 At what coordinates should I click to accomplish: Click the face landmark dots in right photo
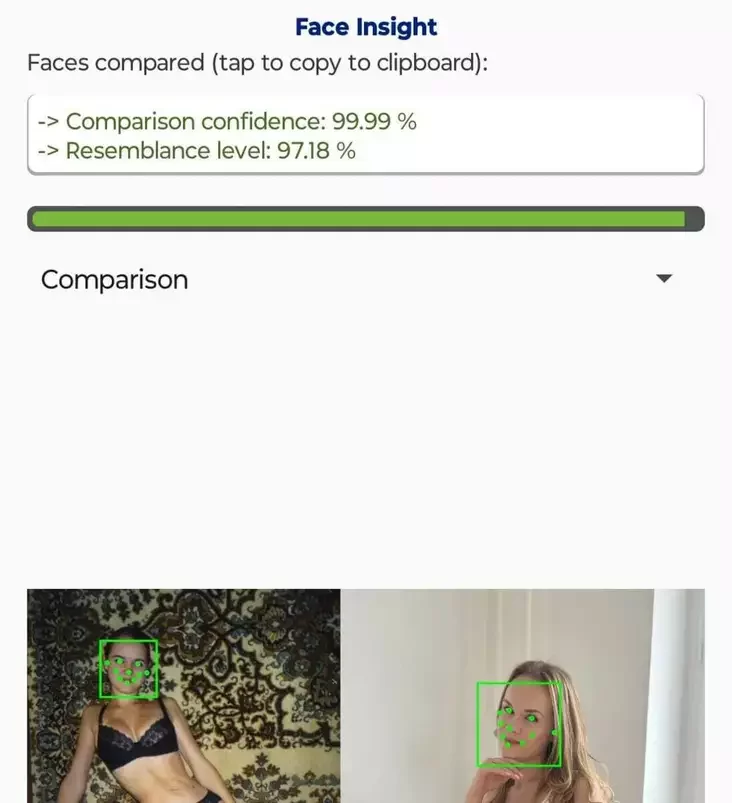click(x=525, y=728)
